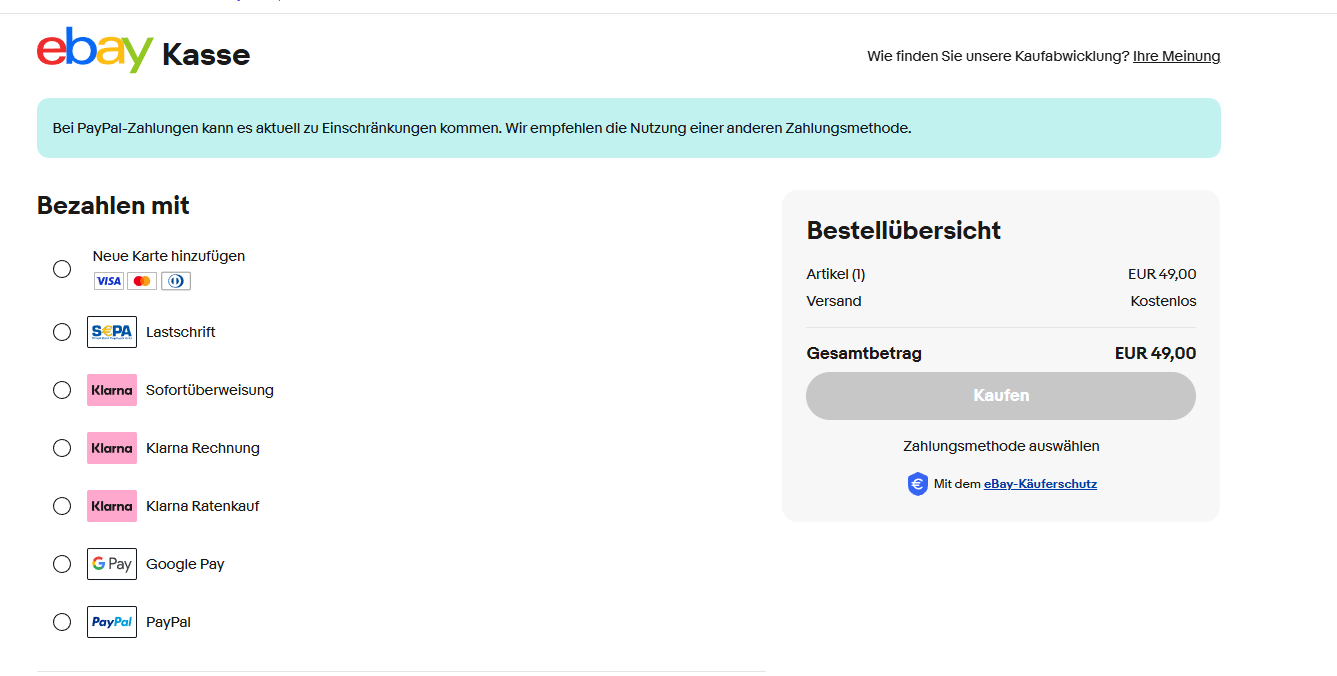This screenshot has height=676, width=1337.
Task: Click the Bezahlen mit heading
Action: click(113, 205)
